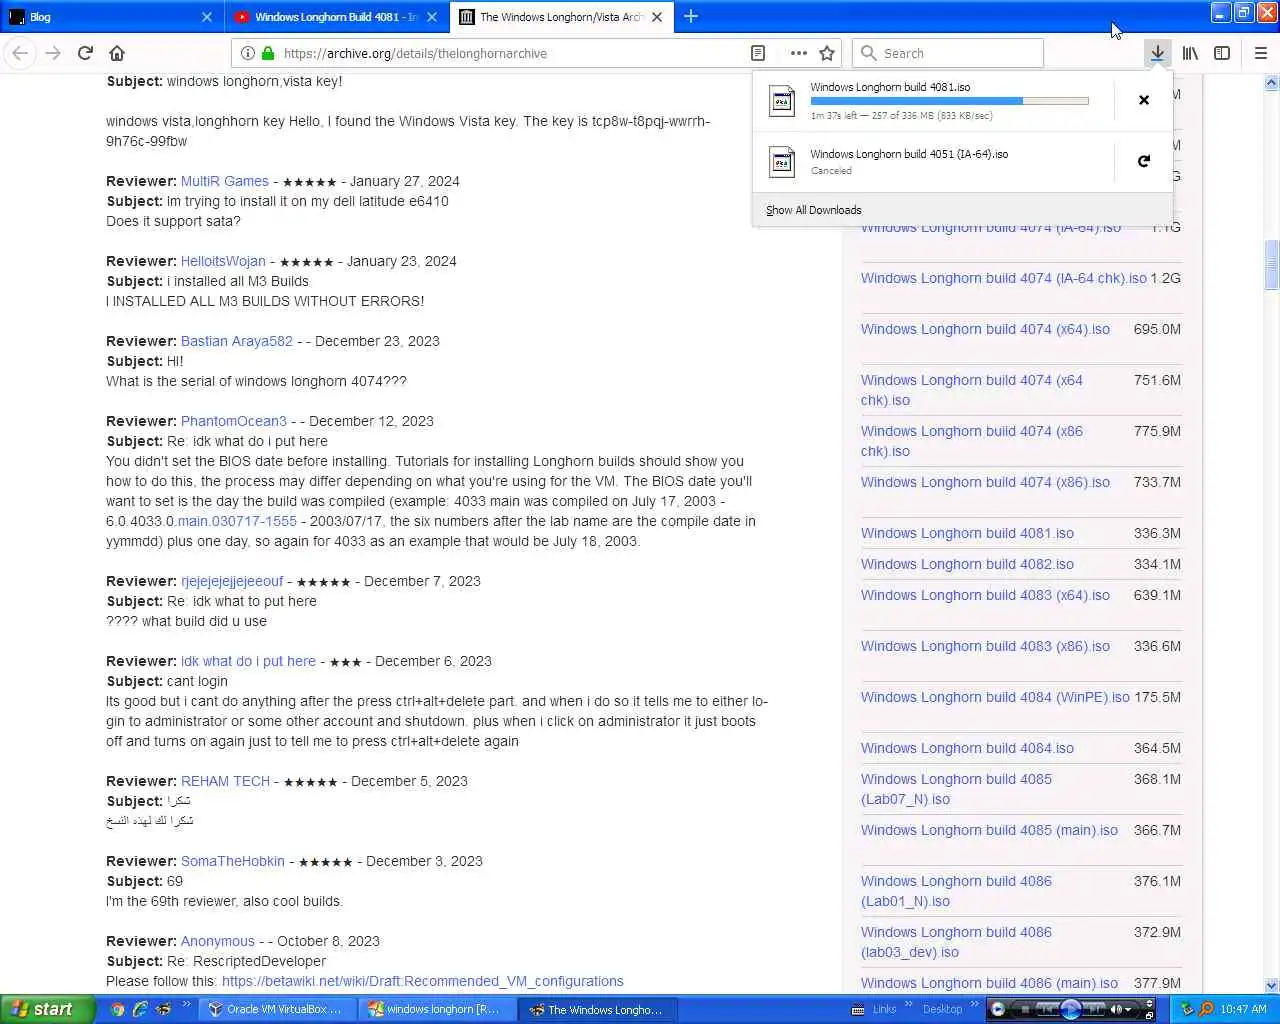Screen dimensions: 1280x1024
Task: Focus The Windows Longho... Firefox taskbar button
Action: [x=597, y=1009]
